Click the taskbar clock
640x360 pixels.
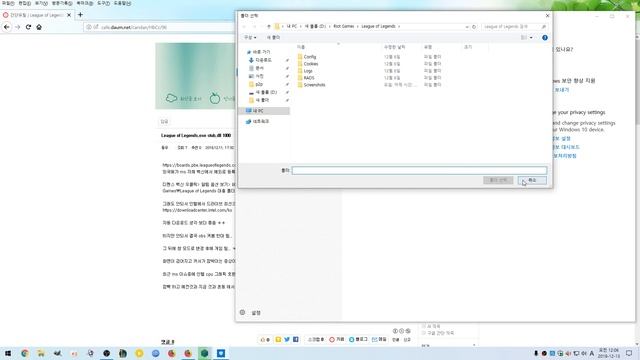click(608, 353)
